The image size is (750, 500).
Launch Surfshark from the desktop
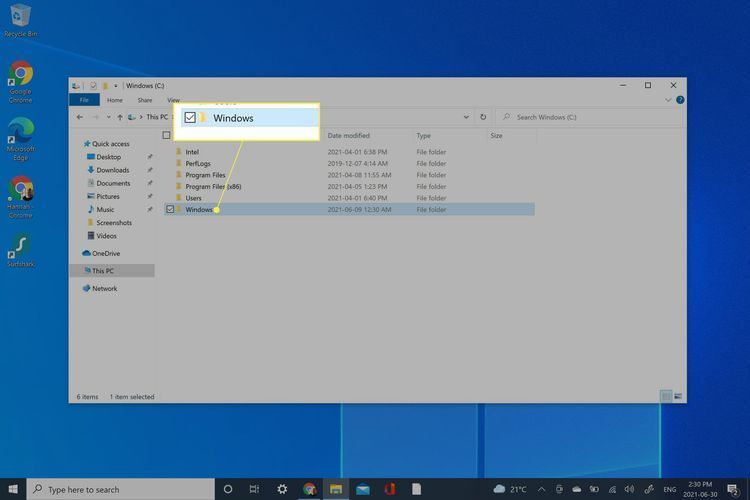20,248
